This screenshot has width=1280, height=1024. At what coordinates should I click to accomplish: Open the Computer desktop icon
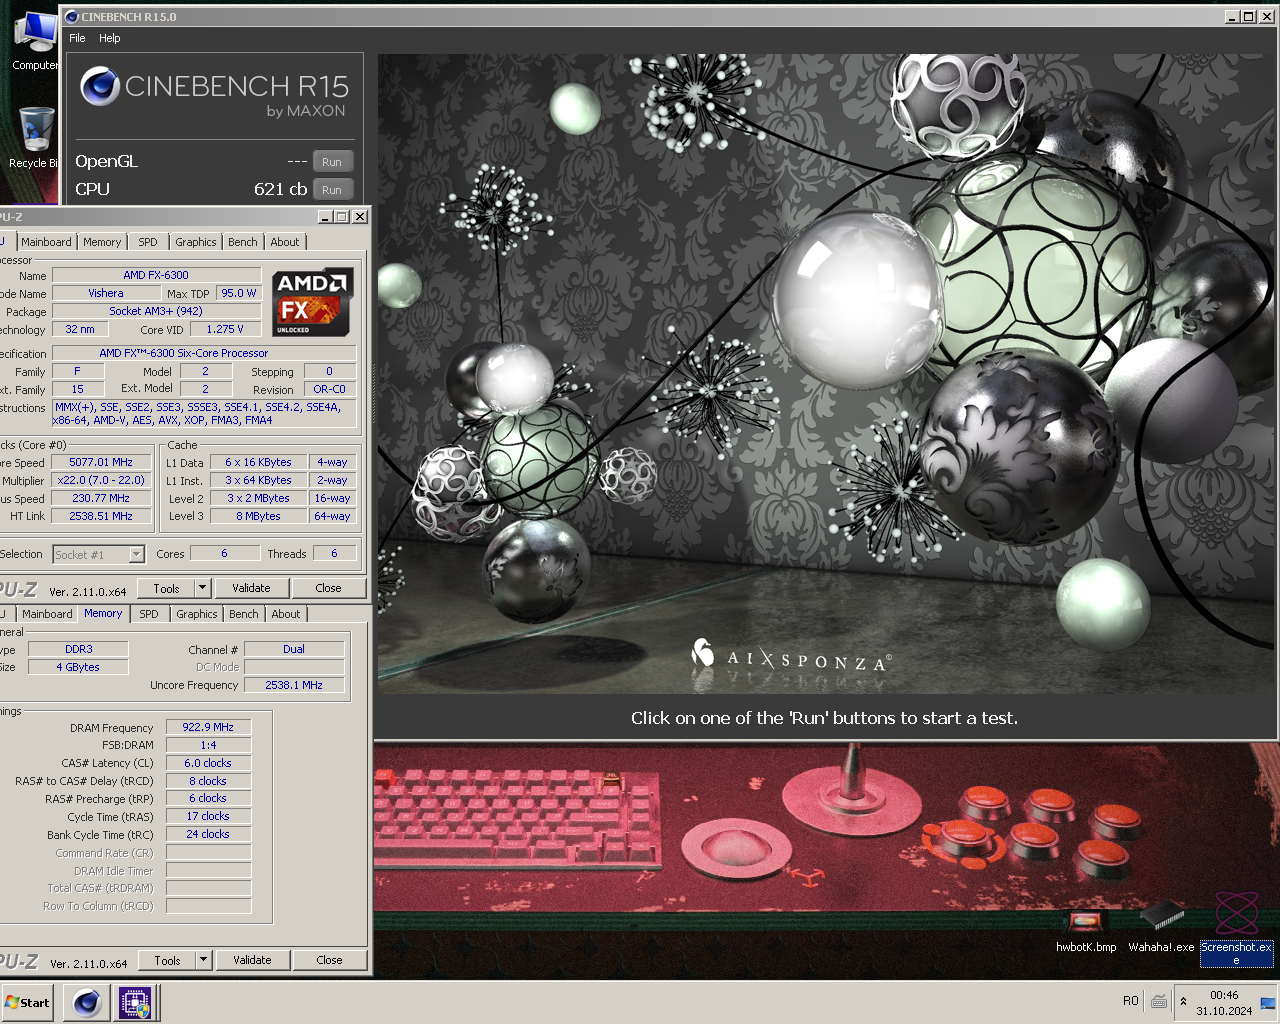point(34,40)
